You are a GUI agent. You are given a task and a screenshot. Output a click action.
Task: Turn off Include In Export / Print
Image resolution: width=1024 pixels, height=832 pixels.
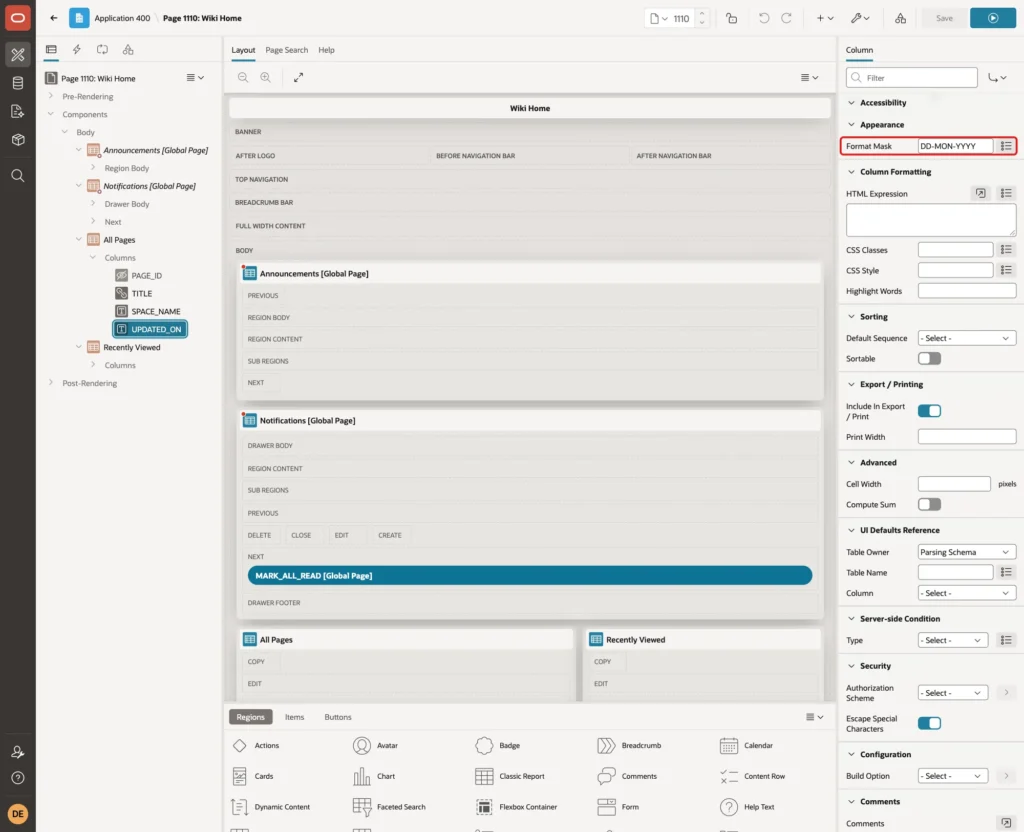[x=929, y=411]
